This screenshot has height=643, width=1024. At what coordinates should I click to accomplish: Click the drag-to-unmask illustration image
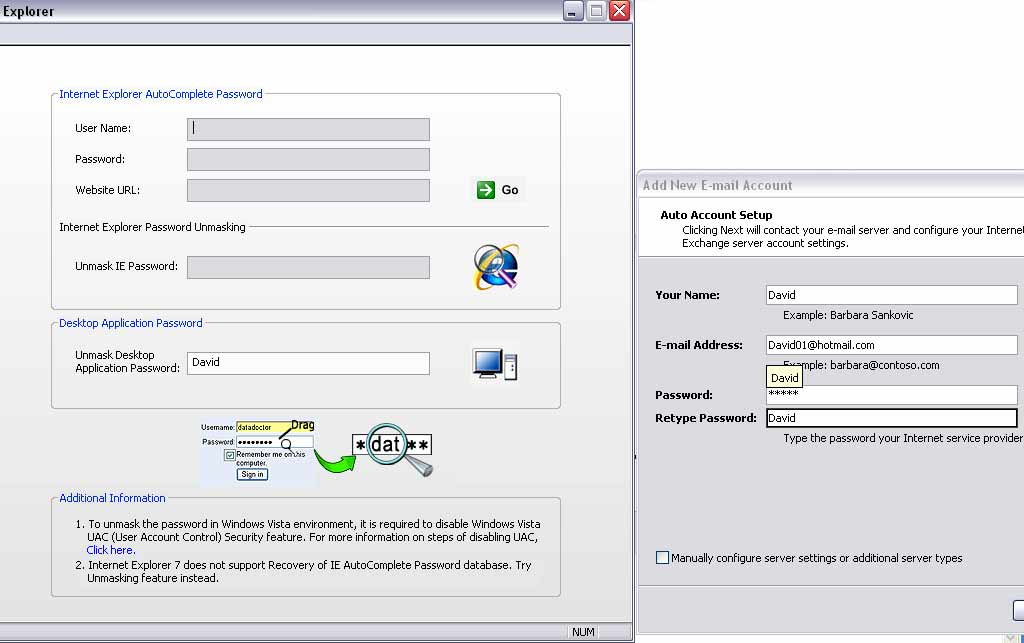click(317, 452)
